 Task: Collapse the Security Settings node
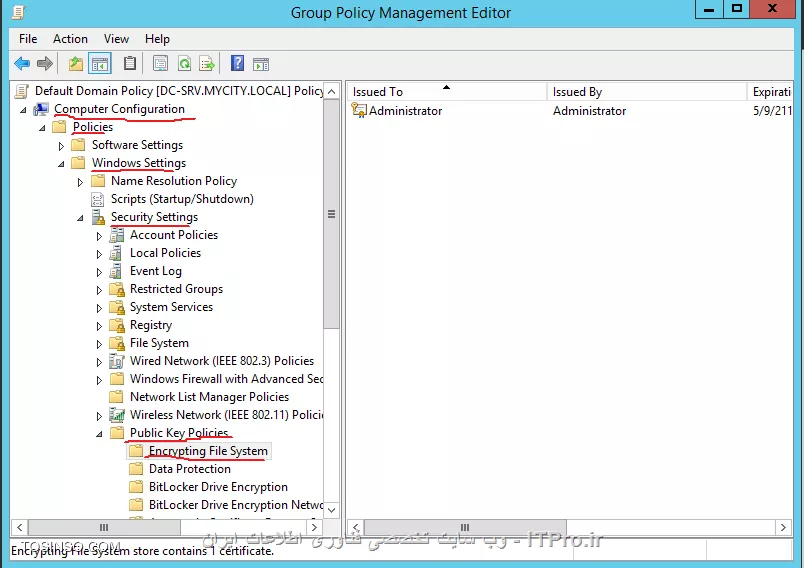[x=81, y=218]
